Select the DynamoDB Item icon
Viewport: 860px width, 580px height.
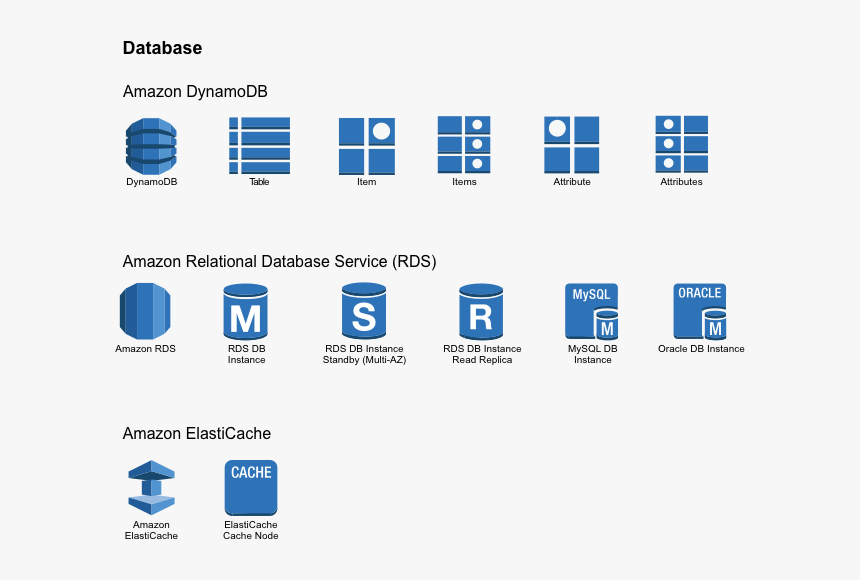tap(367, 147)
